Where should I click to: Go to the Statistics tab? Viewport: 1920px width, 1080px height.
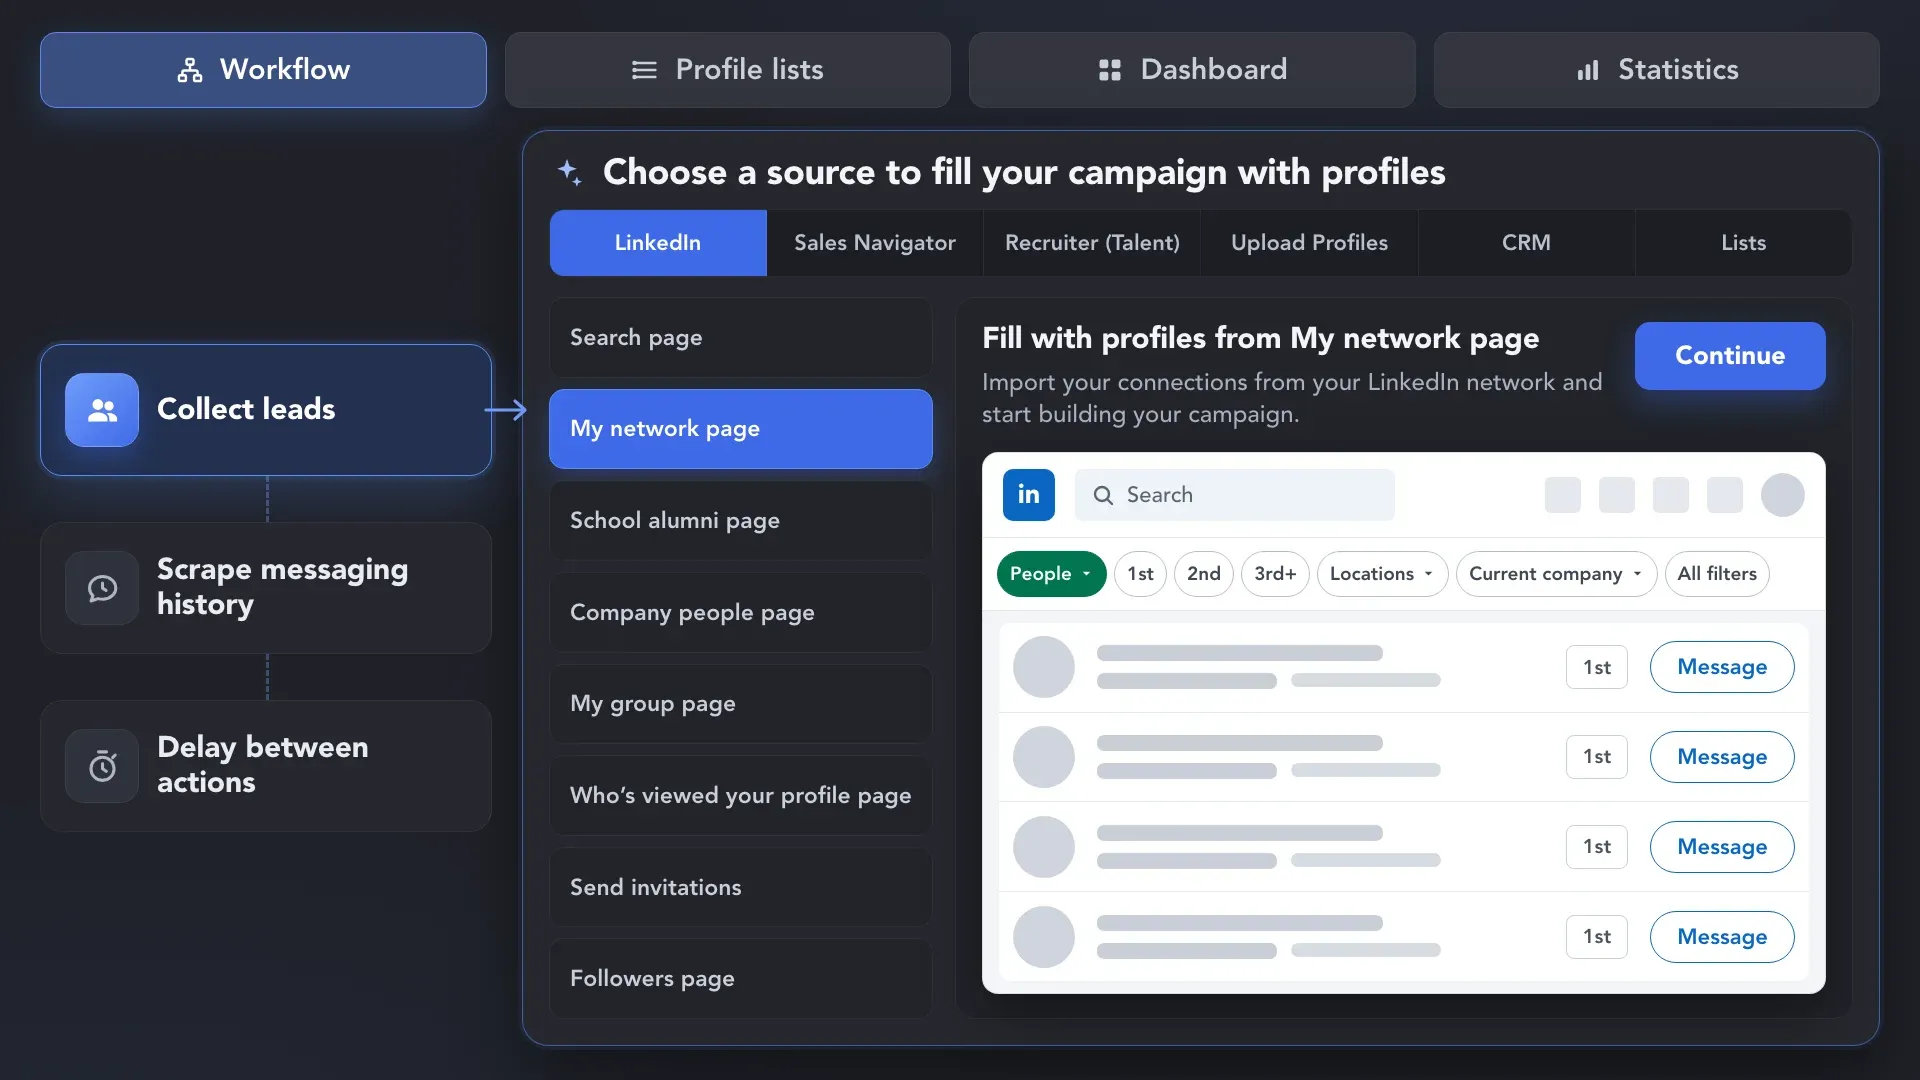(x=1657, y=70)
